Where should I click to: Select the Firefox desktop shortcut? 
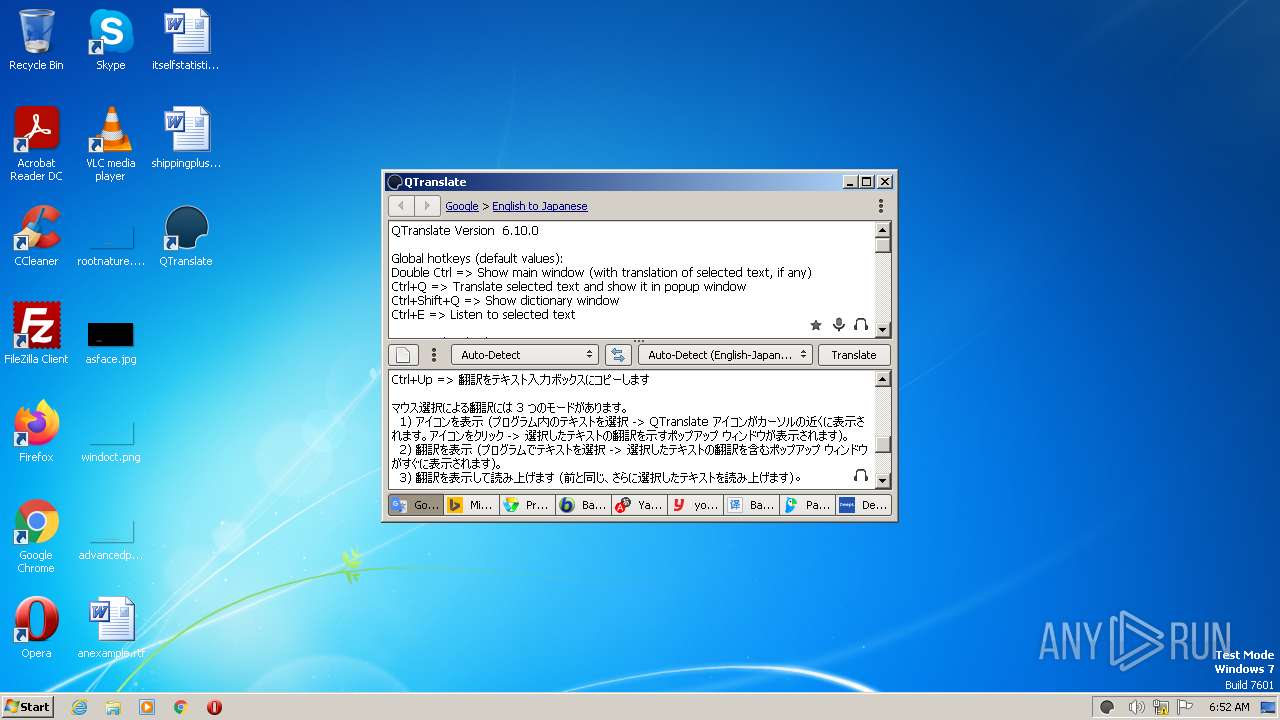point(36,431)
